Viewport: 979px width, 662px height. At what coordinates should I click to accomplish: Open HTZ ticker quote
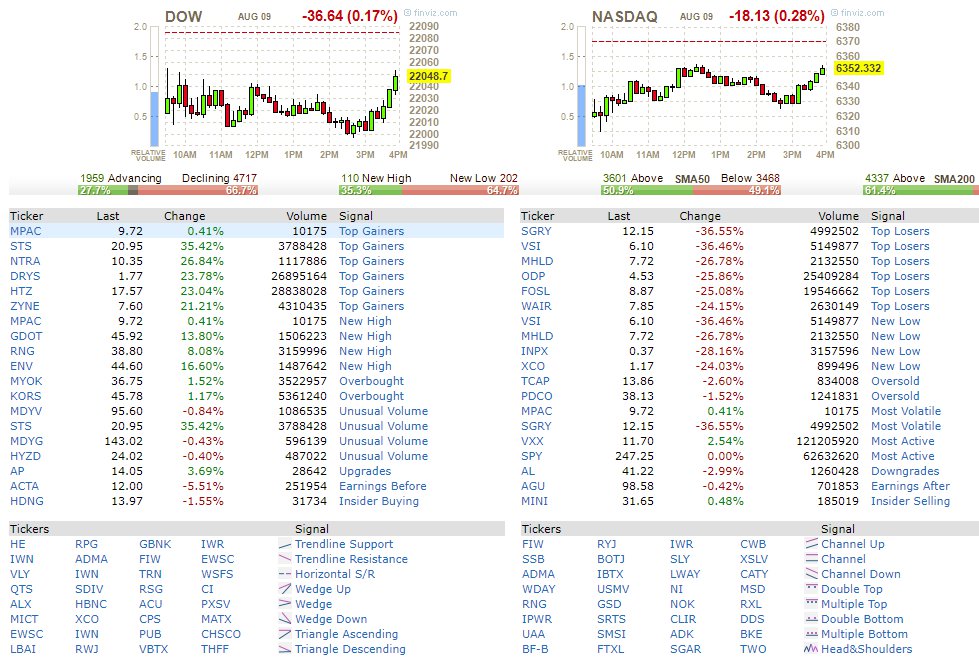click(x=21, y=291)
